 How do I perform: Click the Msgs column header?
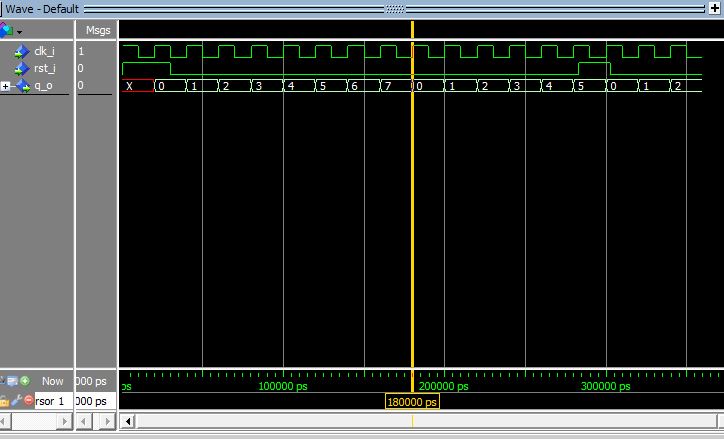point(97,30)
